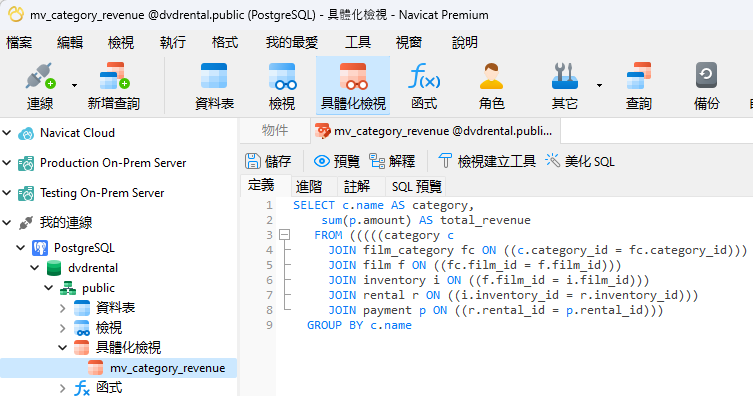Switch to the Objects (物件) tab
The width and height of the screenshot is (753, 396).
coord(275,131)
